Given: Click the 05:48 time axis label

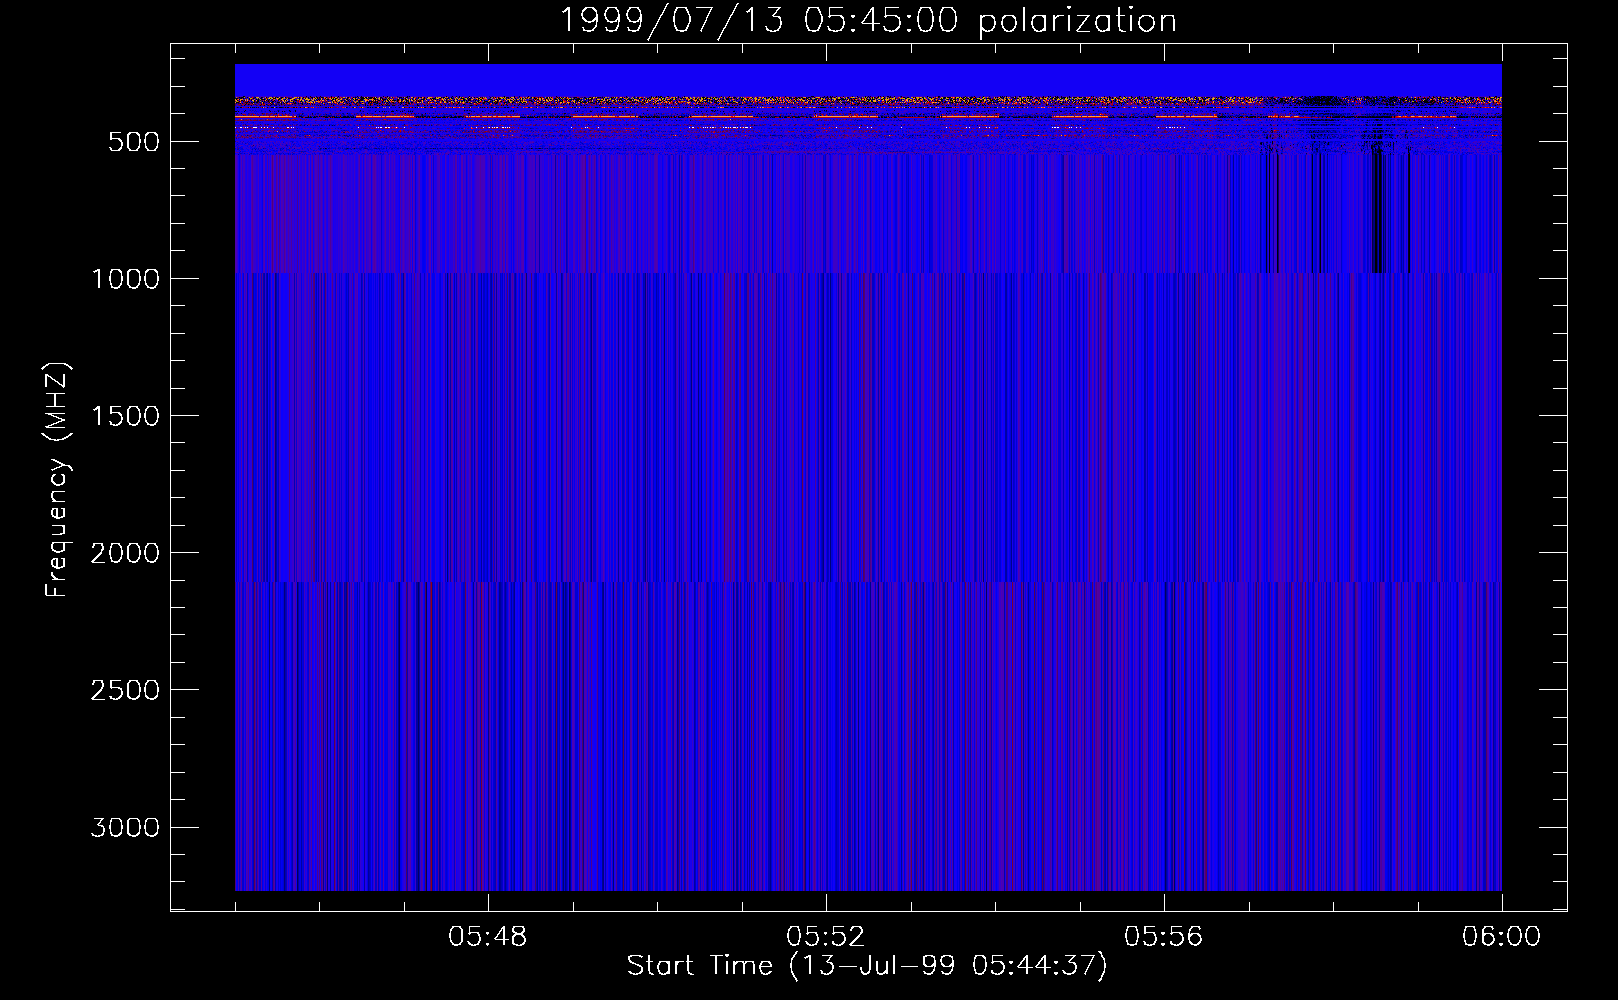Looking at the screenshot, I should point(487,937).
